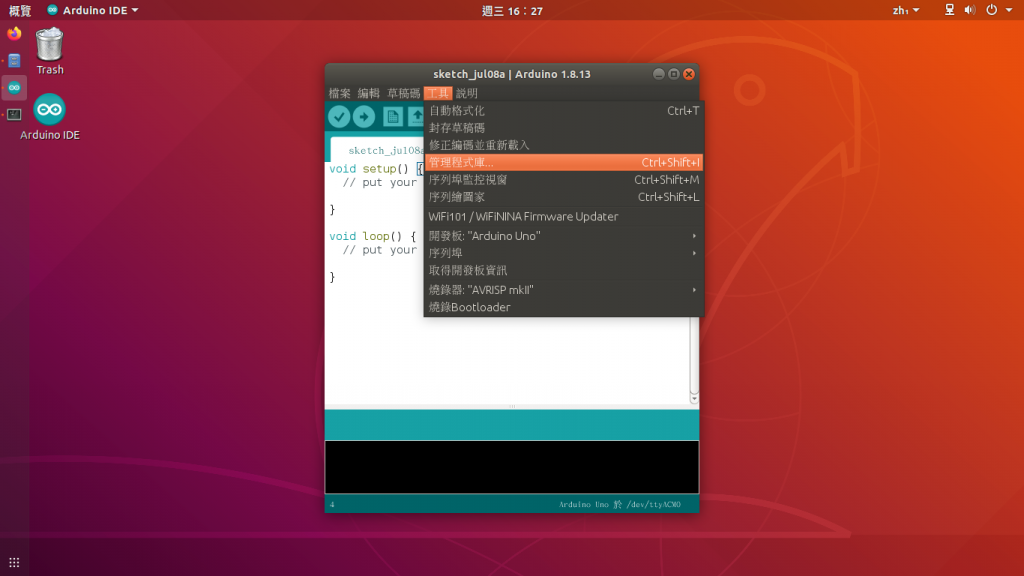
Task: Launch WiFi101 / WiFiNINA Firmware Updater
Action: point(564,216)
